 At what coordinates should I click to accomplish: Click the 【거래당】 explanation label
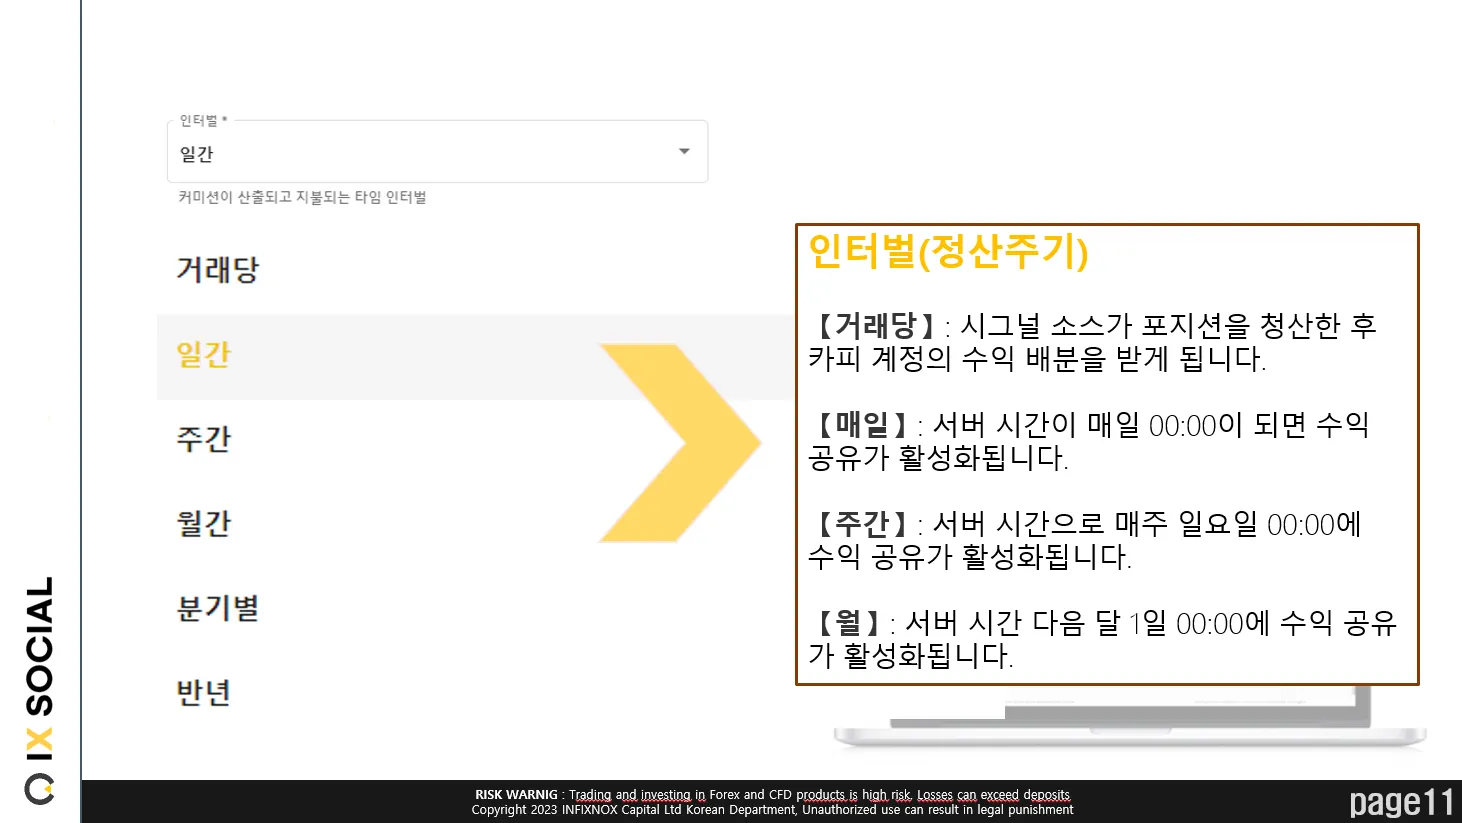[875, 325]
